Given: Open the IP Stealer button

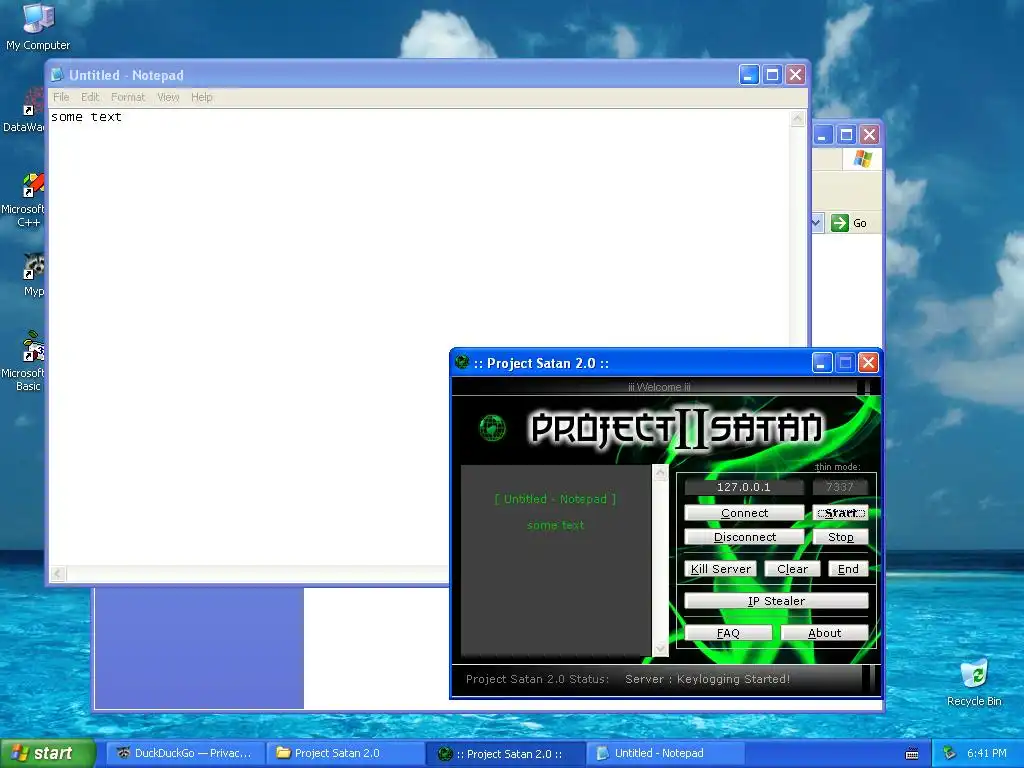Looking at the screenshot, I should 776,601.
